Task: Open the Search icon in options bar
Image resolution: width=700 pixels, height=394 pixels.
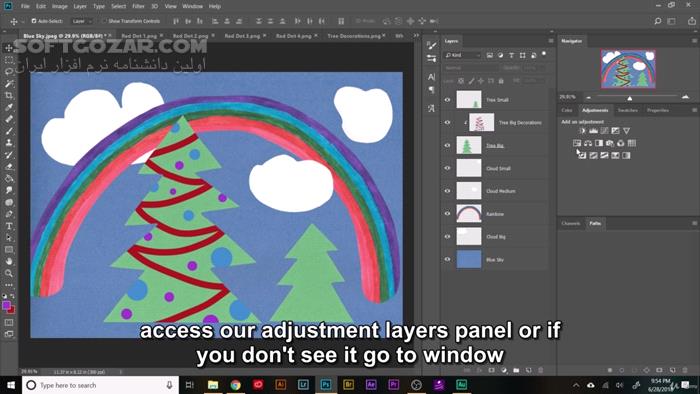Action: [x=658, y=21]
